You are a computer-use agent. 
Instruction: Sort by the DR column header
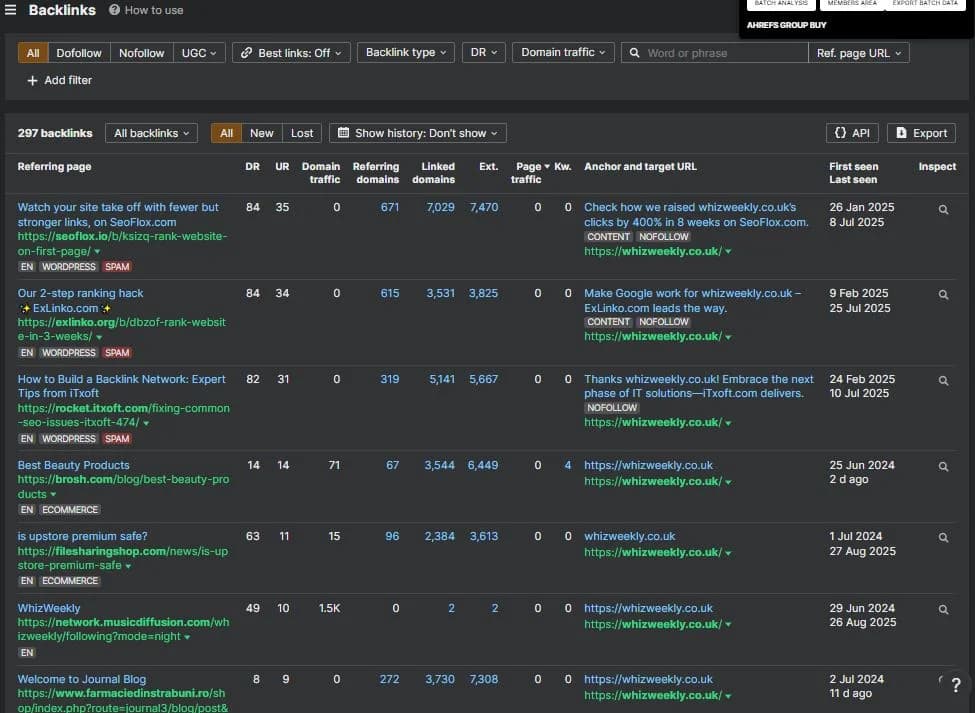[x=252, y=167]
